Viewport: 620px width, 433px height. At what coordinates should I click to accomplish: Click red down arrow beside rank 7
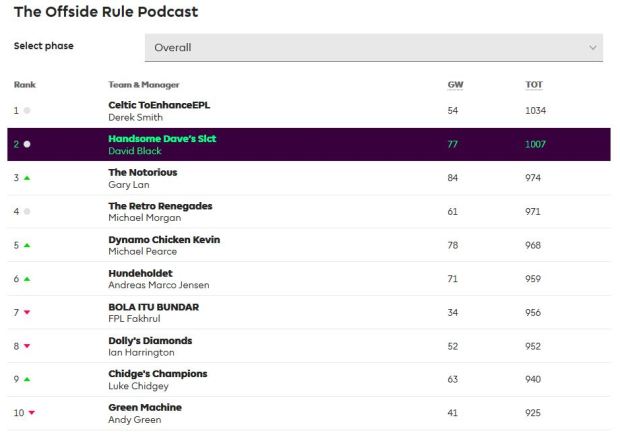point(27,313)
